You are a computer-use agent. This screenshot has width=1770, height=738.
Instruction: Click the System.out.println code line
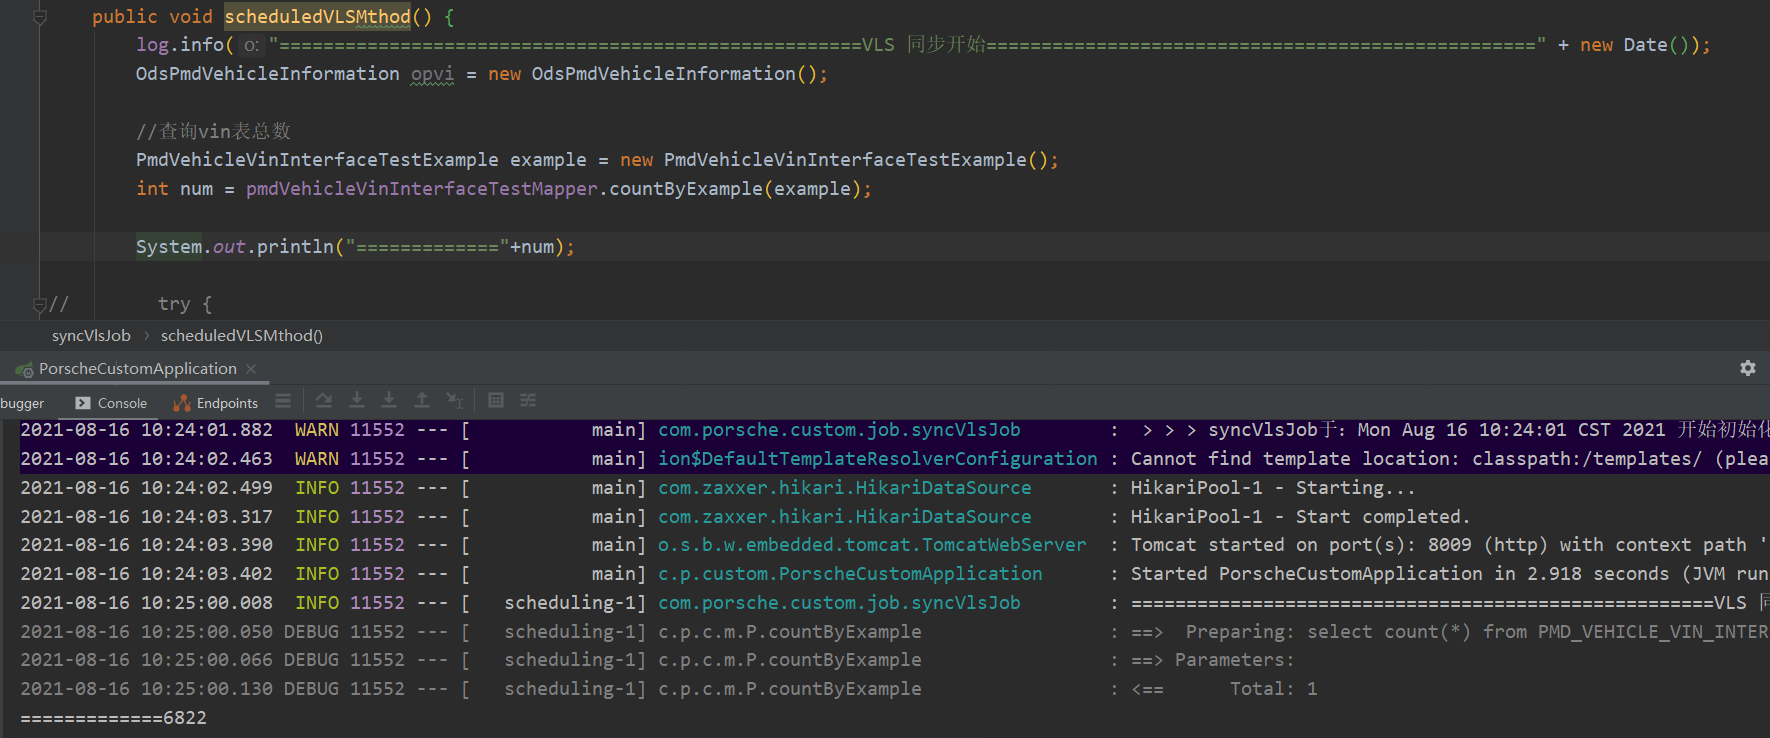pos(355,247)
